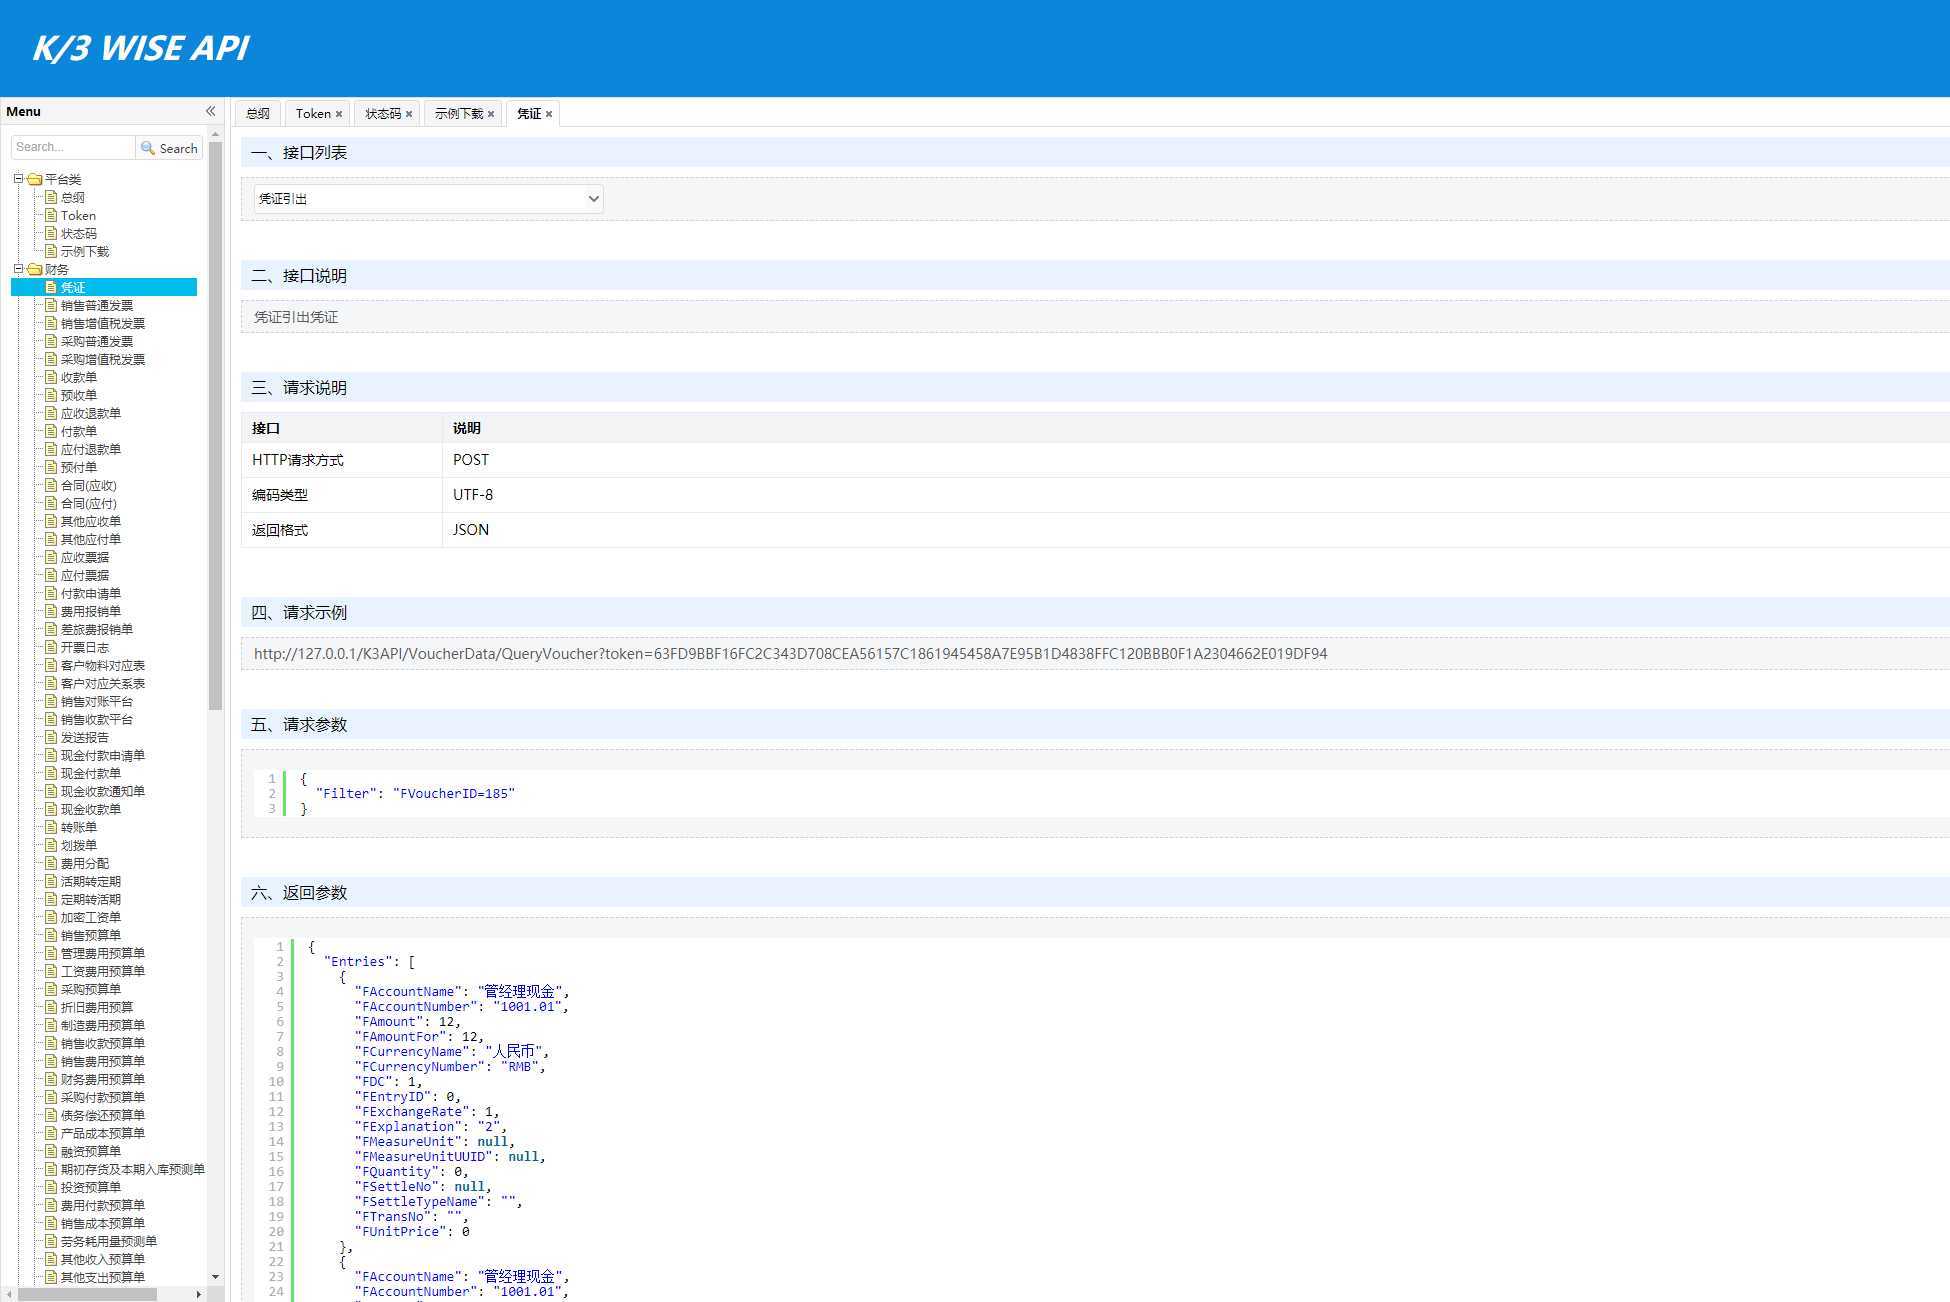Switch to the 总纲 tab
Image resolution: width=1950 pixels, height=1302 pixels.
[257, 114]
